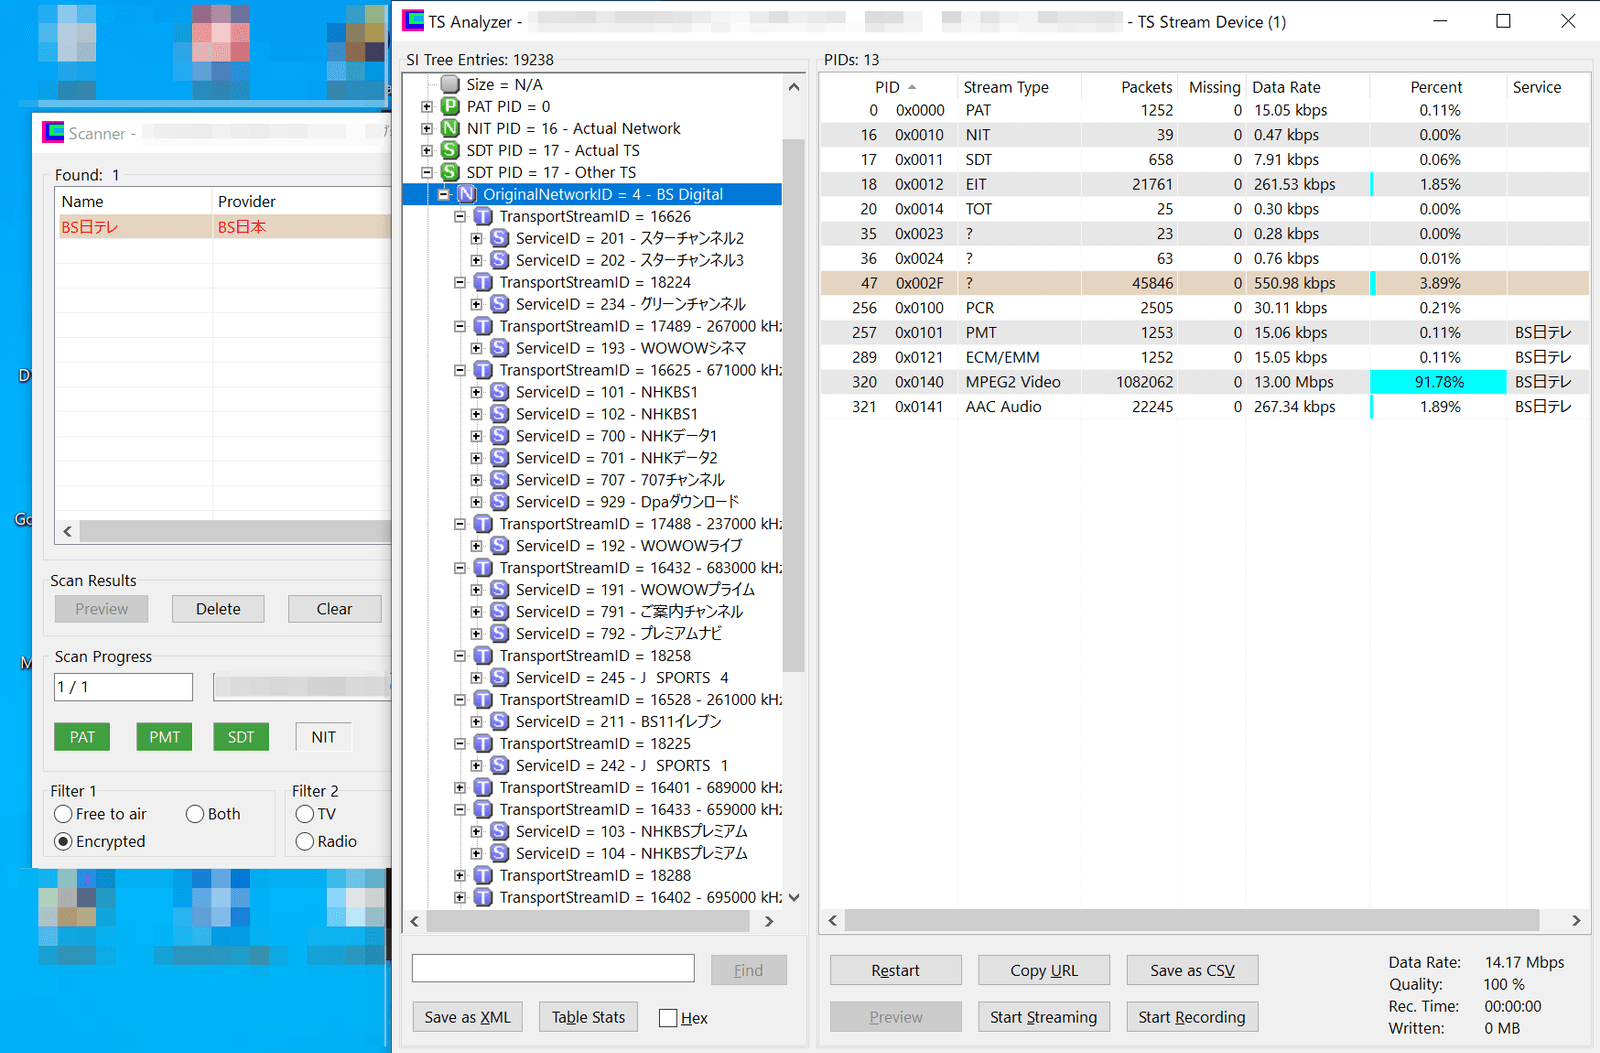The height and width of the screenshot is (1053, 1600).
Task: Click the T icon for TransportStreamID 16626
Action: pyautogui.click(x=483, y=217)
